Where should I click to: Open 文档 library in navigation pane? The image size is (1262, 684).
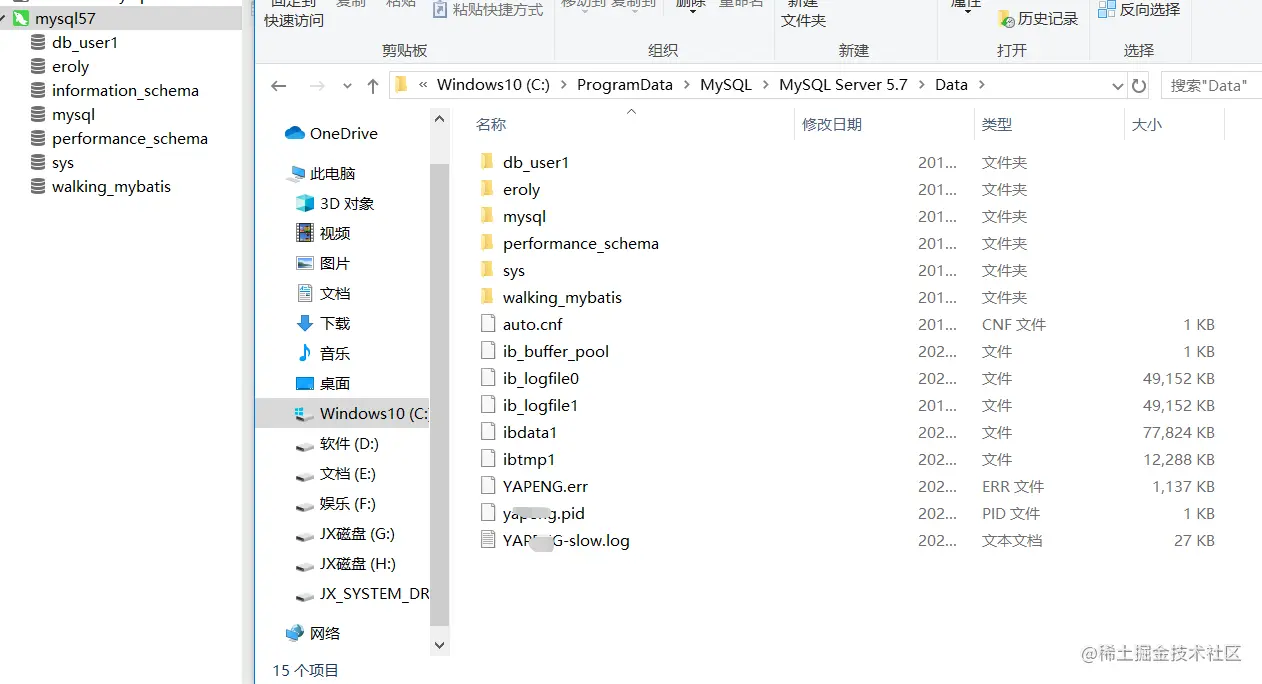tap(323, 293)
